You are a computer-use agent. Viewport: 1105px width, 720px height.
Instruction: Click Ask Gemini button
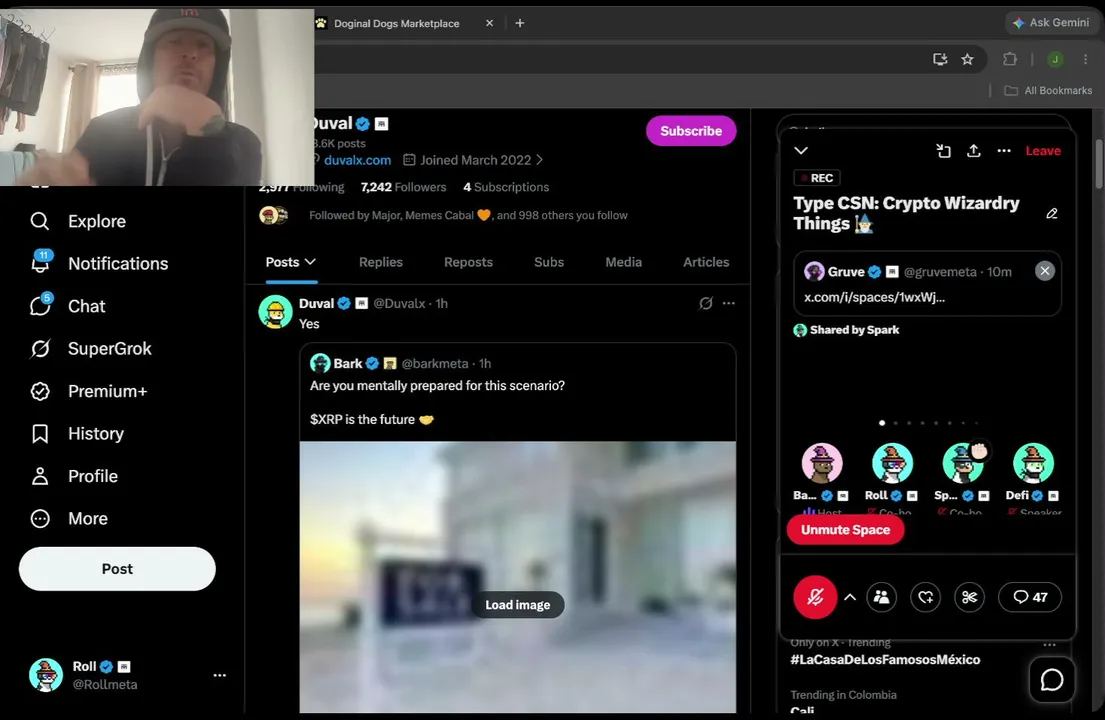pyautogui.click(x=1050, y=23)
